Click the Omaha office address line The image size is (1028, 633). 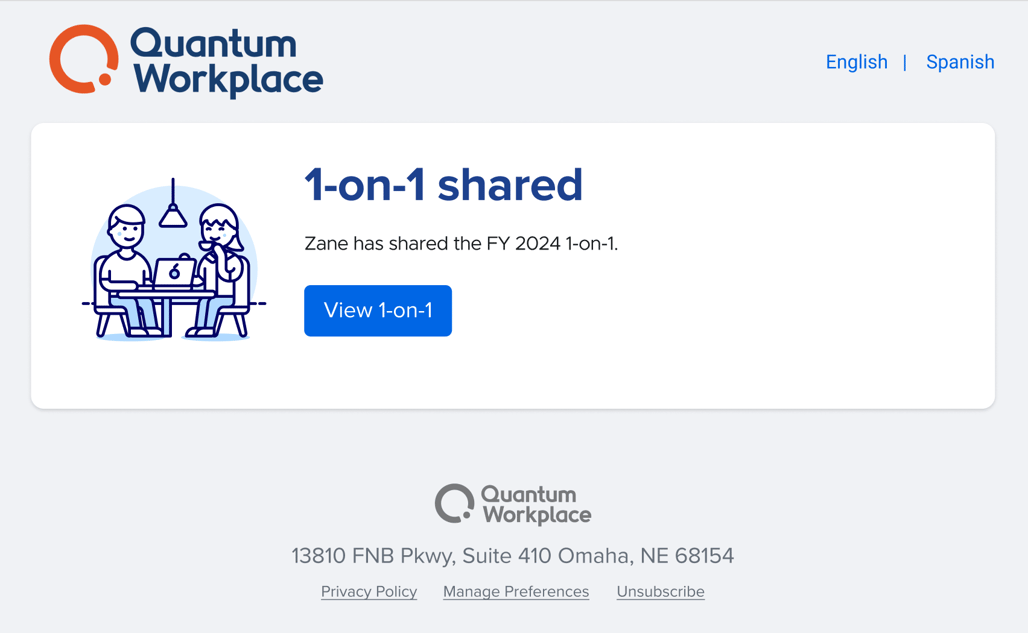pos(513,555)
